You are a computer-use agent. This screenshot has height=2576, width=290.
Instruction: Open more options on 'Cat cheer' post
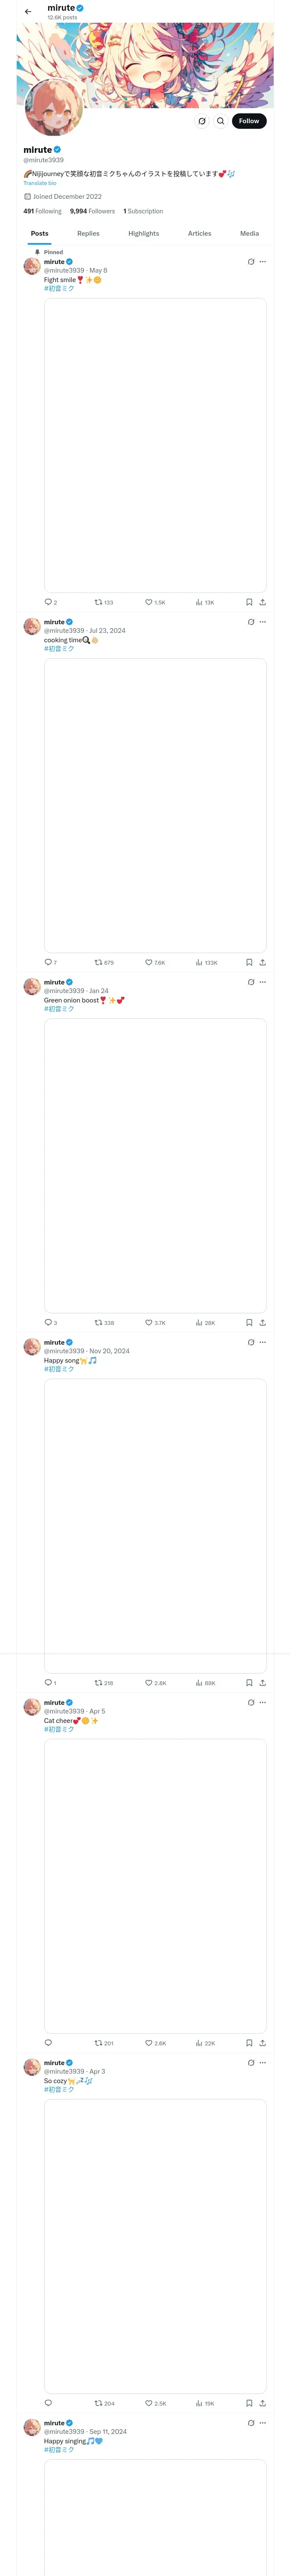(x=263, y=1702)
